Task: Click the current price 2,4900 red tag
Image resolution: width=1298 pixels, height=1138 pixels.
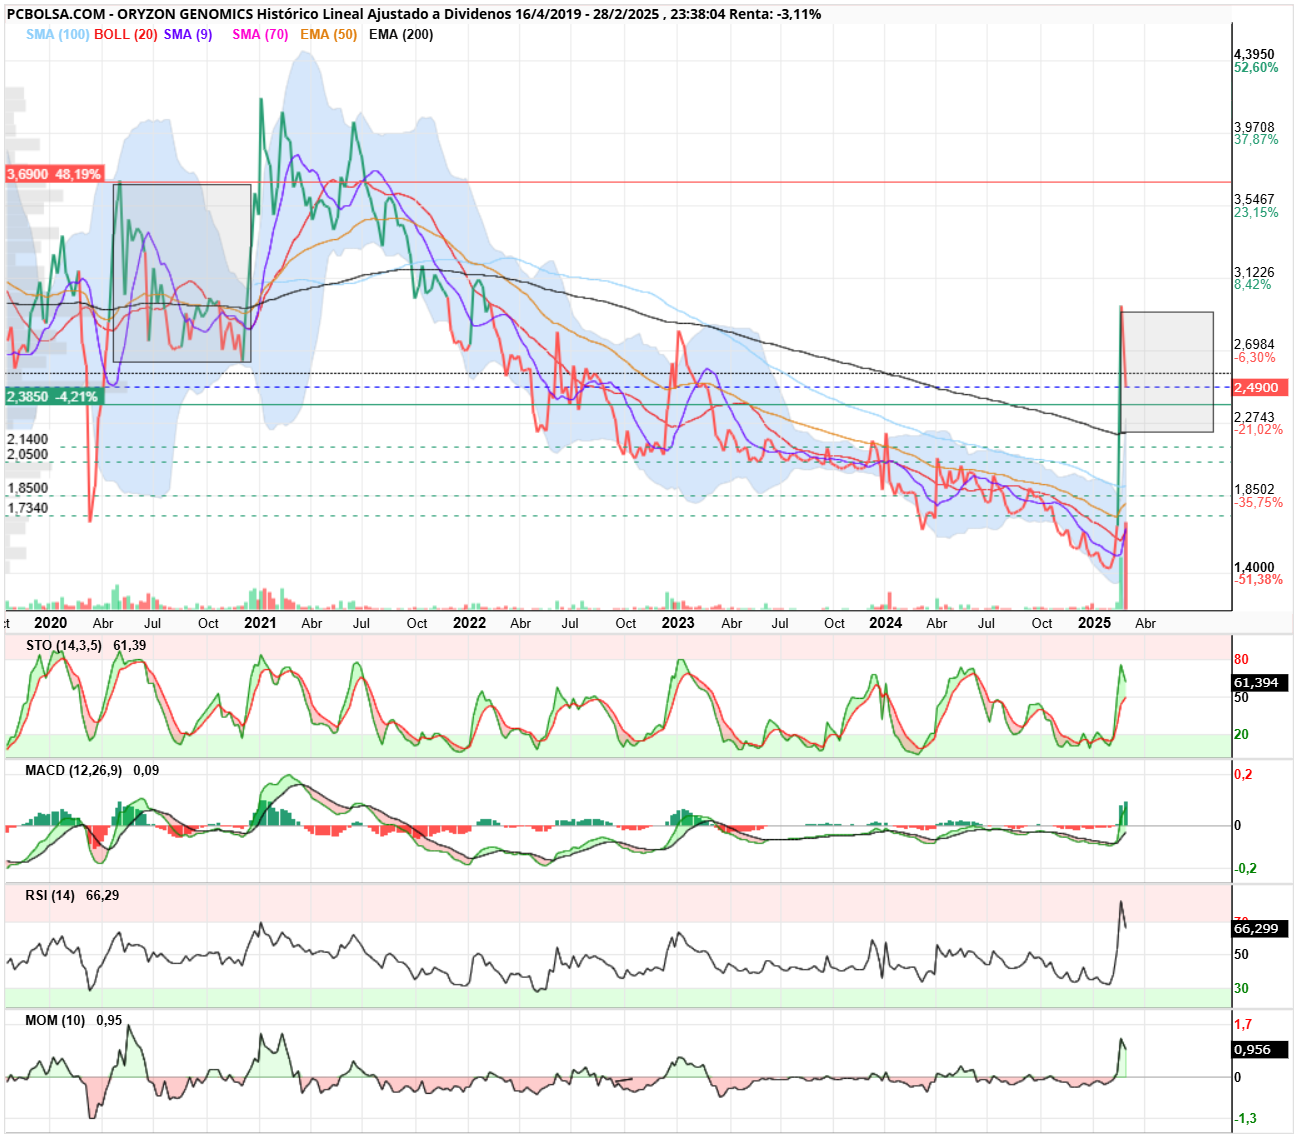Action: [1259, 387]
